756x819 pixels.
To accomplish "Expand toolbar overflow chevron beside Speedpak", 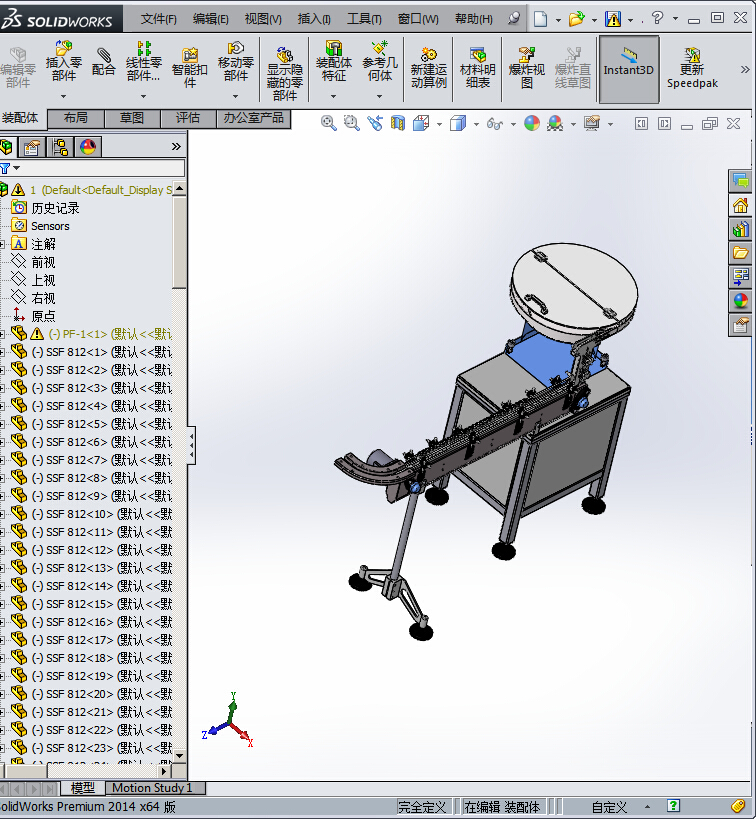I will [745, 69].
